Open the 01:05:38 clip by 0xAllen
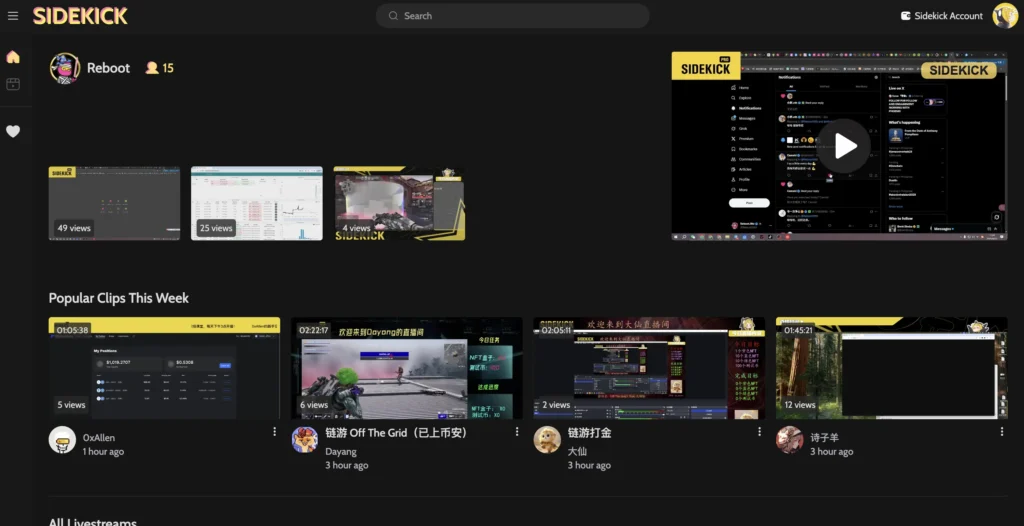Viewport: 1024px width, 526px height. 165,368
